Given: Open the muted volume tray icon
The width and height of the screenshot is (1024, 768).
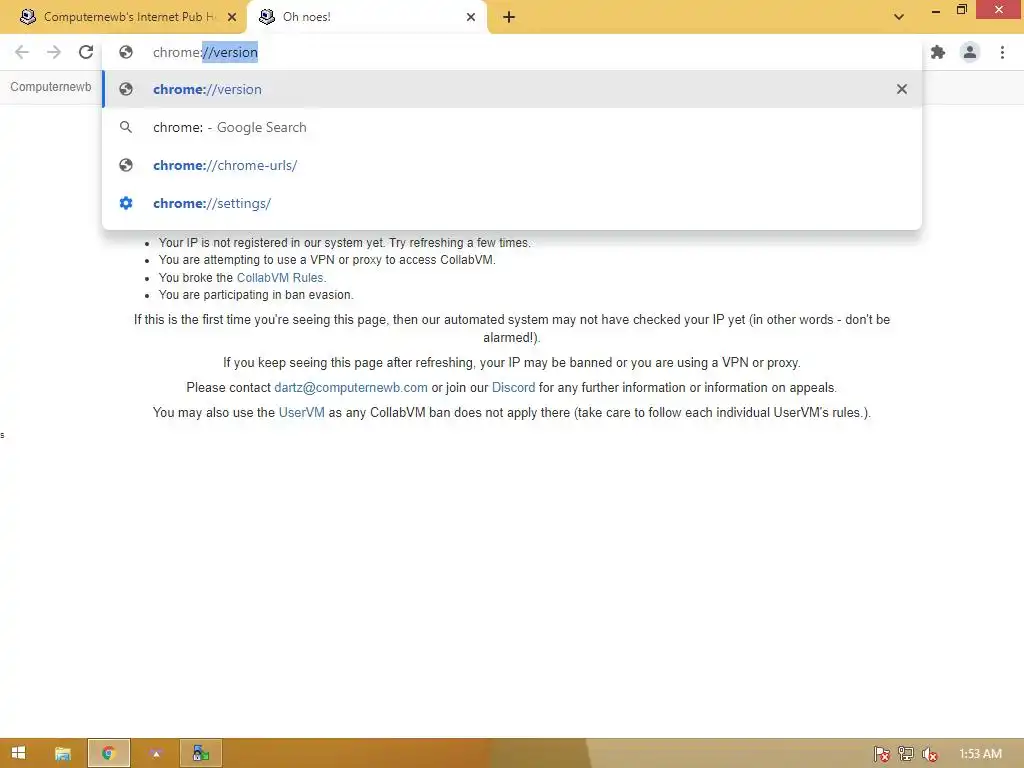Looking at the screenshot, I should click(930, 754).
